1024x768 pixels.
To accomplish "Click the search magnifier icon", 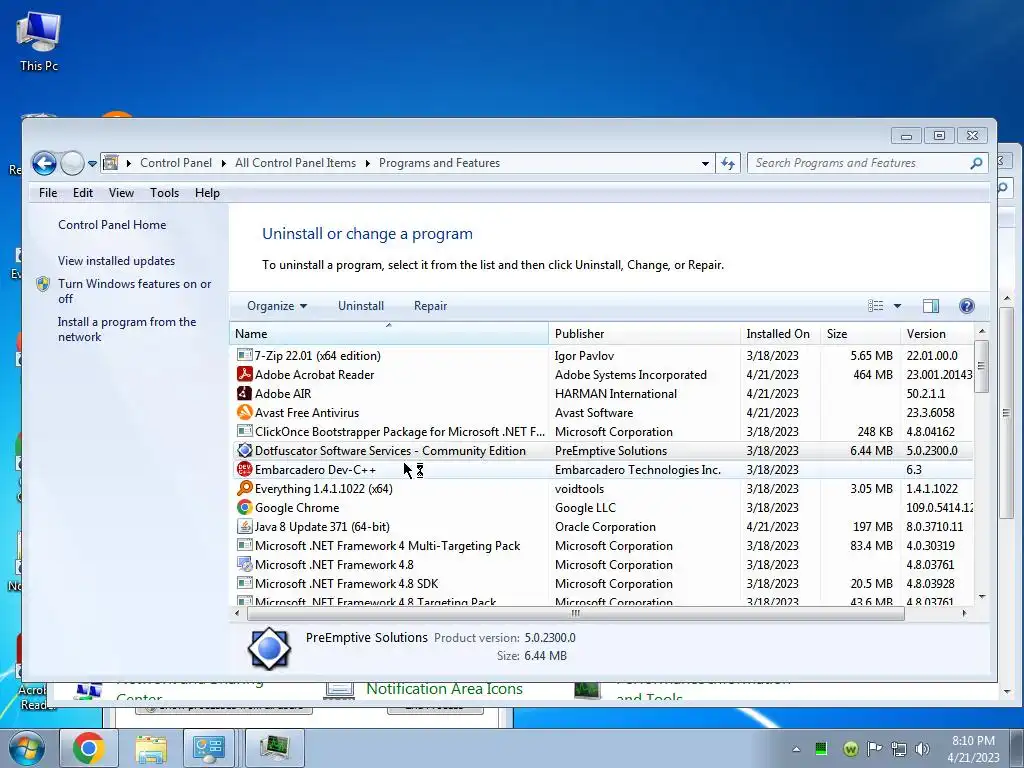I will click(x=976, y=163).
